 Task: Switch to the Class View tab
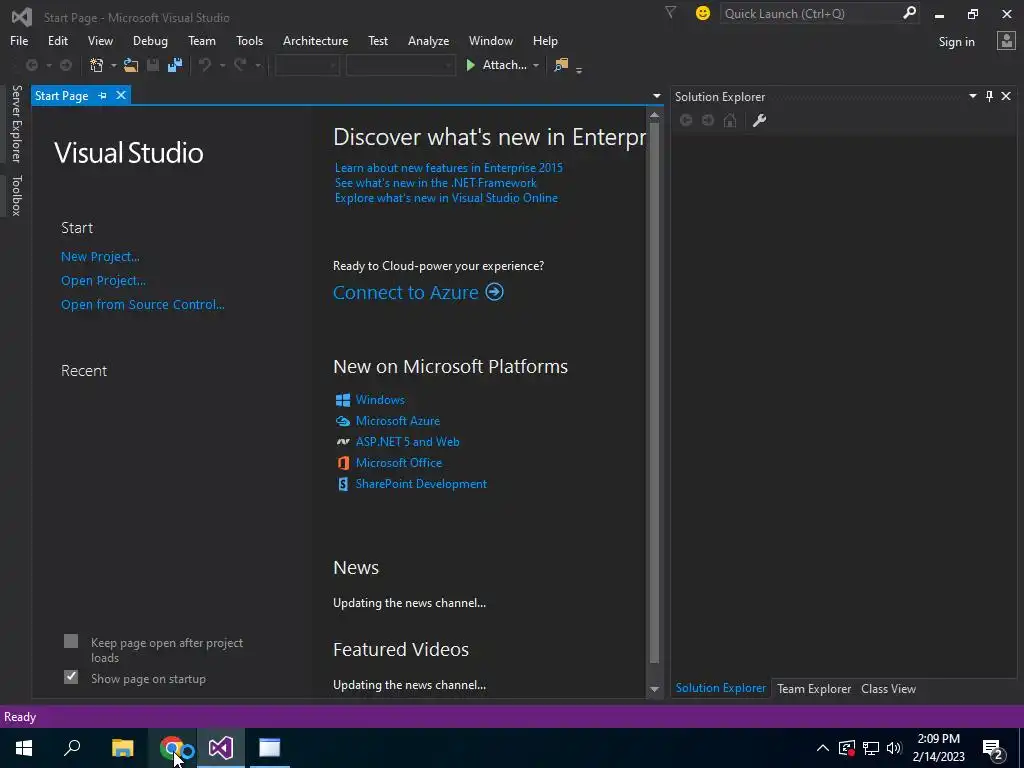[x=888, y=688]
